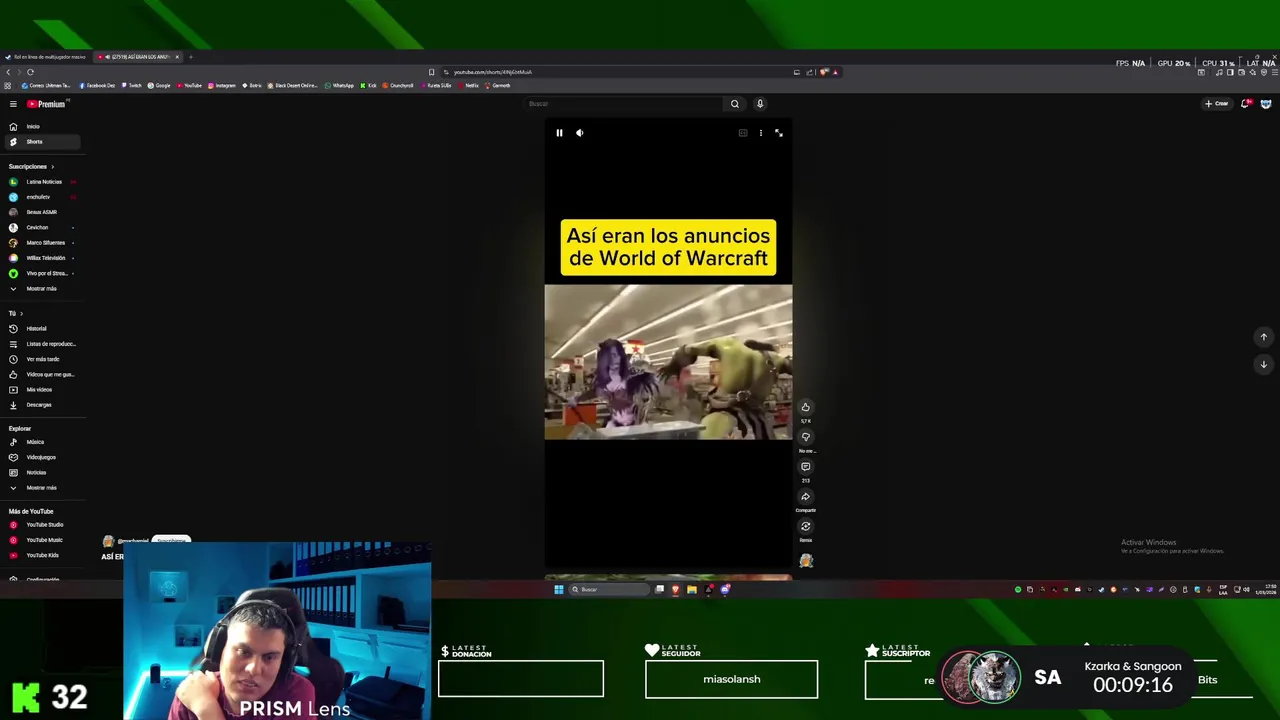Open the Kick bookmark
The height and width of the screenshot is (720, 1280).
[x=369, y=86]
